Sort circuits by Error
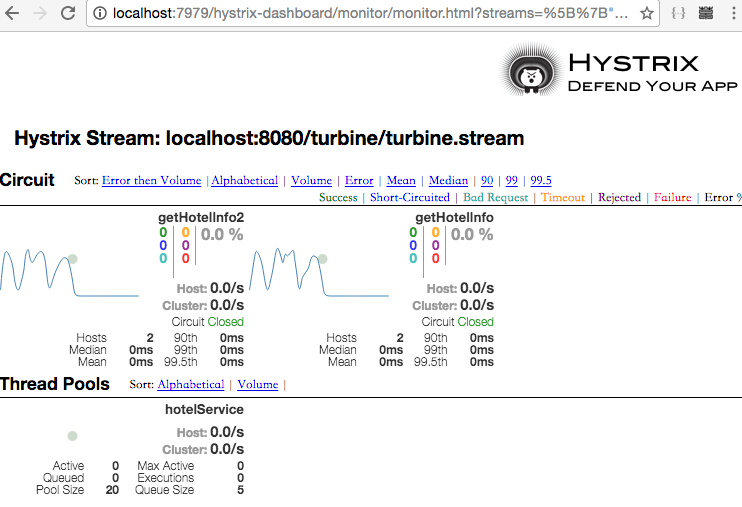This screenshot has height=507, width=742. point(359,180)
